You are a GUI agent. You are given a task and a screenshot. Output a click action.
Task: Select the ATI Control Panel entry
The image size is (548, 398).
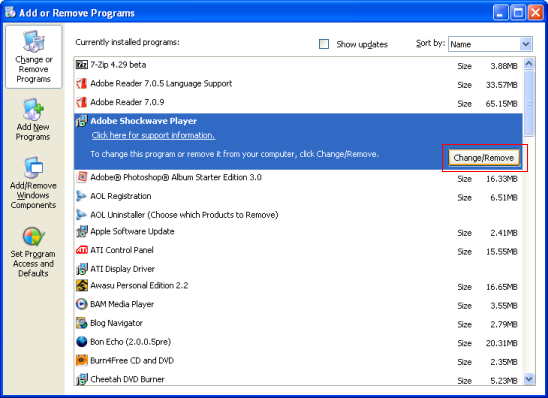tap(298, 251)
